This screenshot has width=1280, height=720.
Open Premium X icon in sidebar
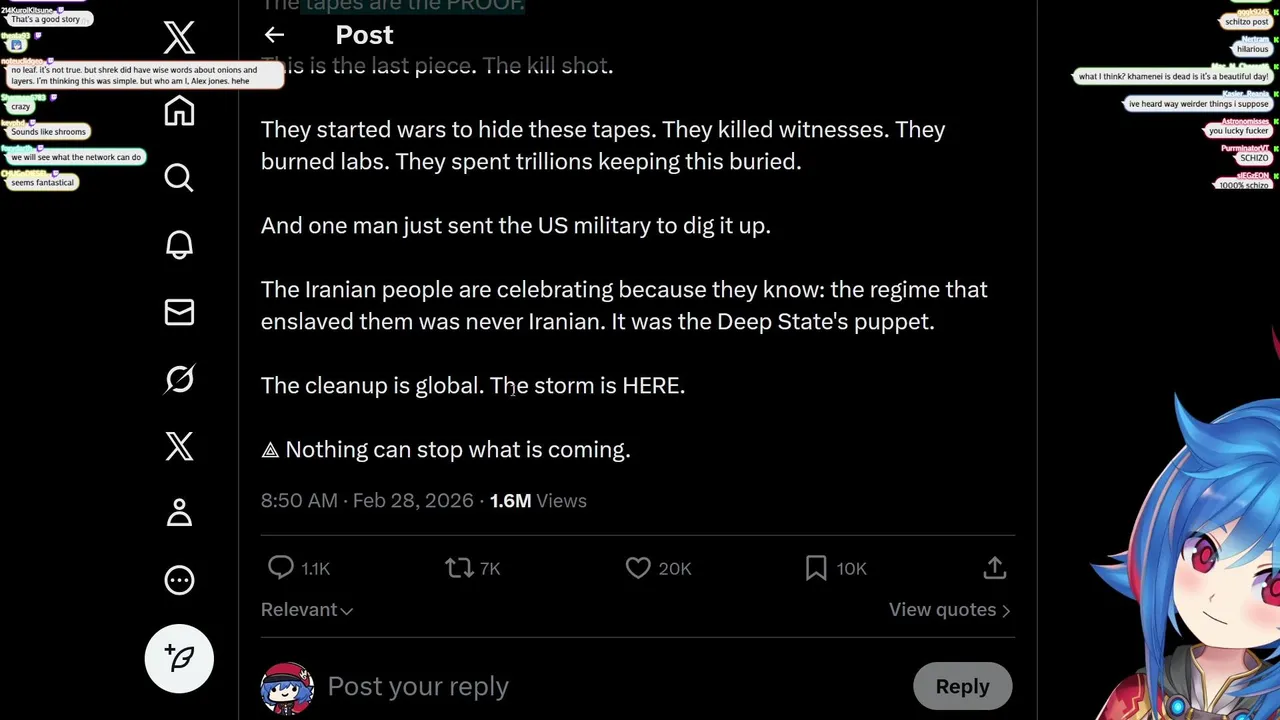point(179,446)
